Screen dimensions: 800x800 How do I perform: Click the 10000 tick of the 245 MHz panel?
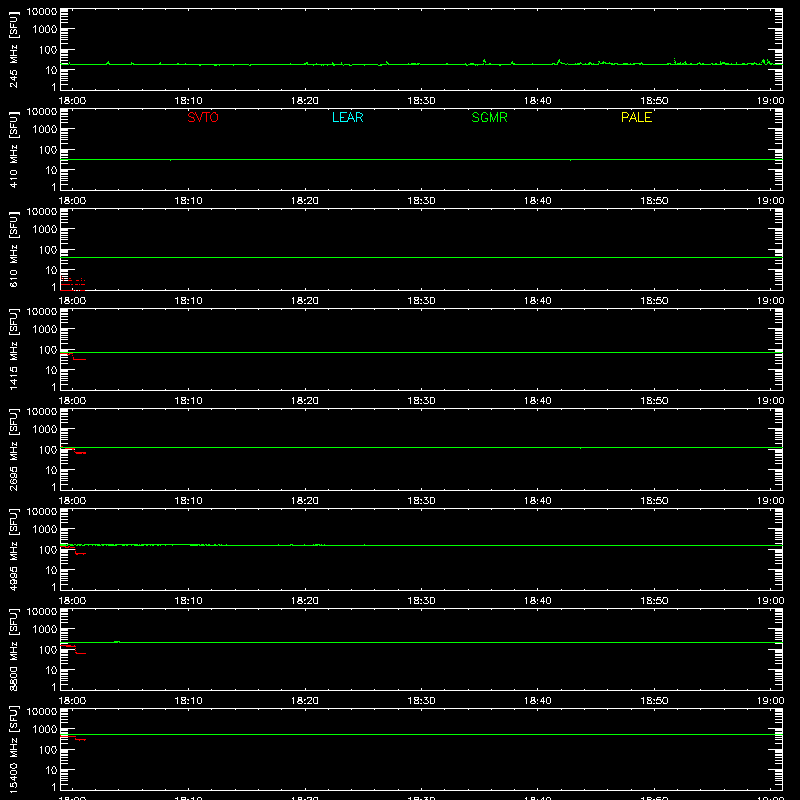[42, 12]
